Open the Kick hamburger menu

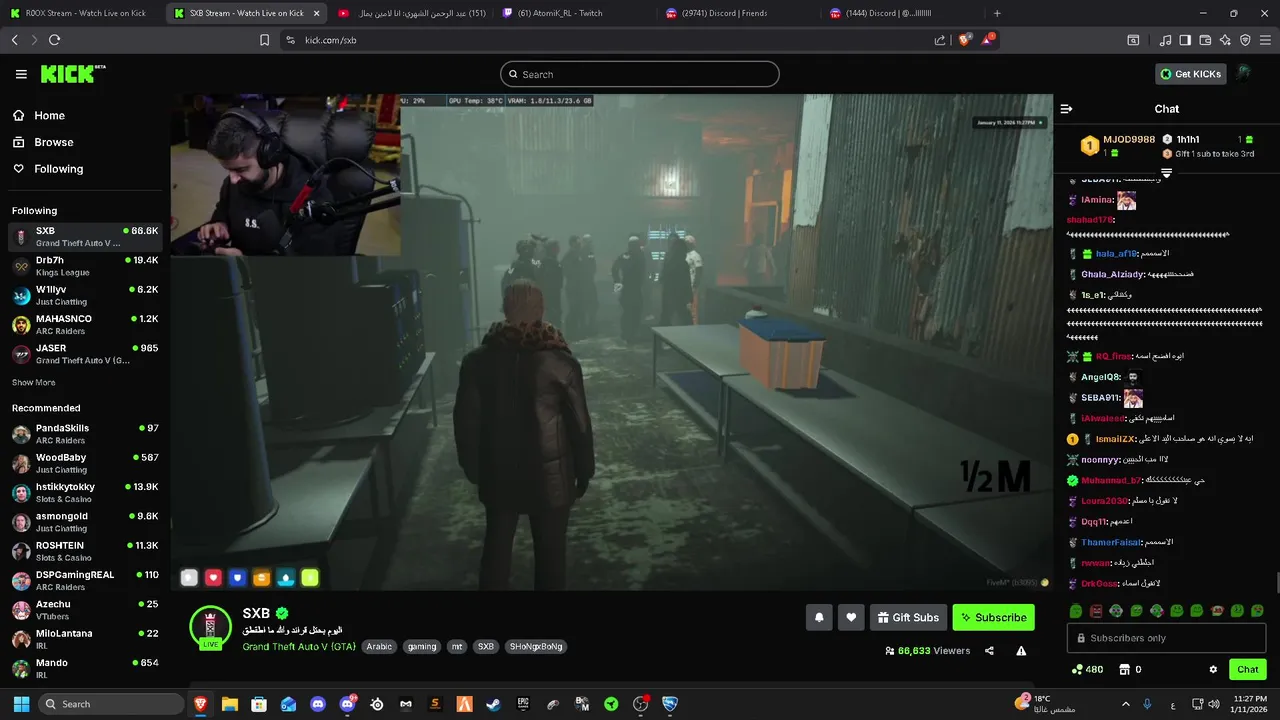pos(21,74)
